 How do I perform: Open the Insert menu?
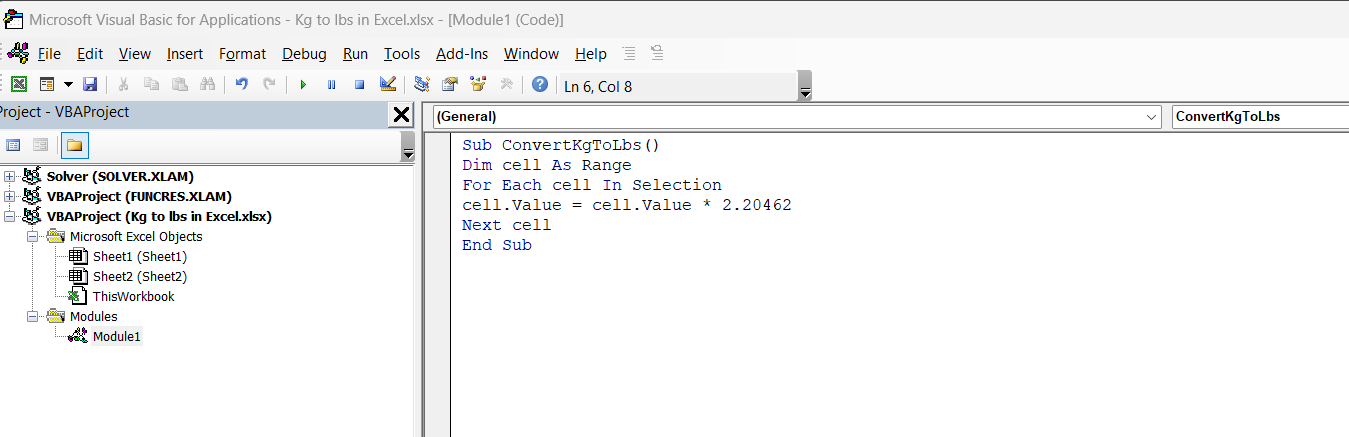pos(185,54)
